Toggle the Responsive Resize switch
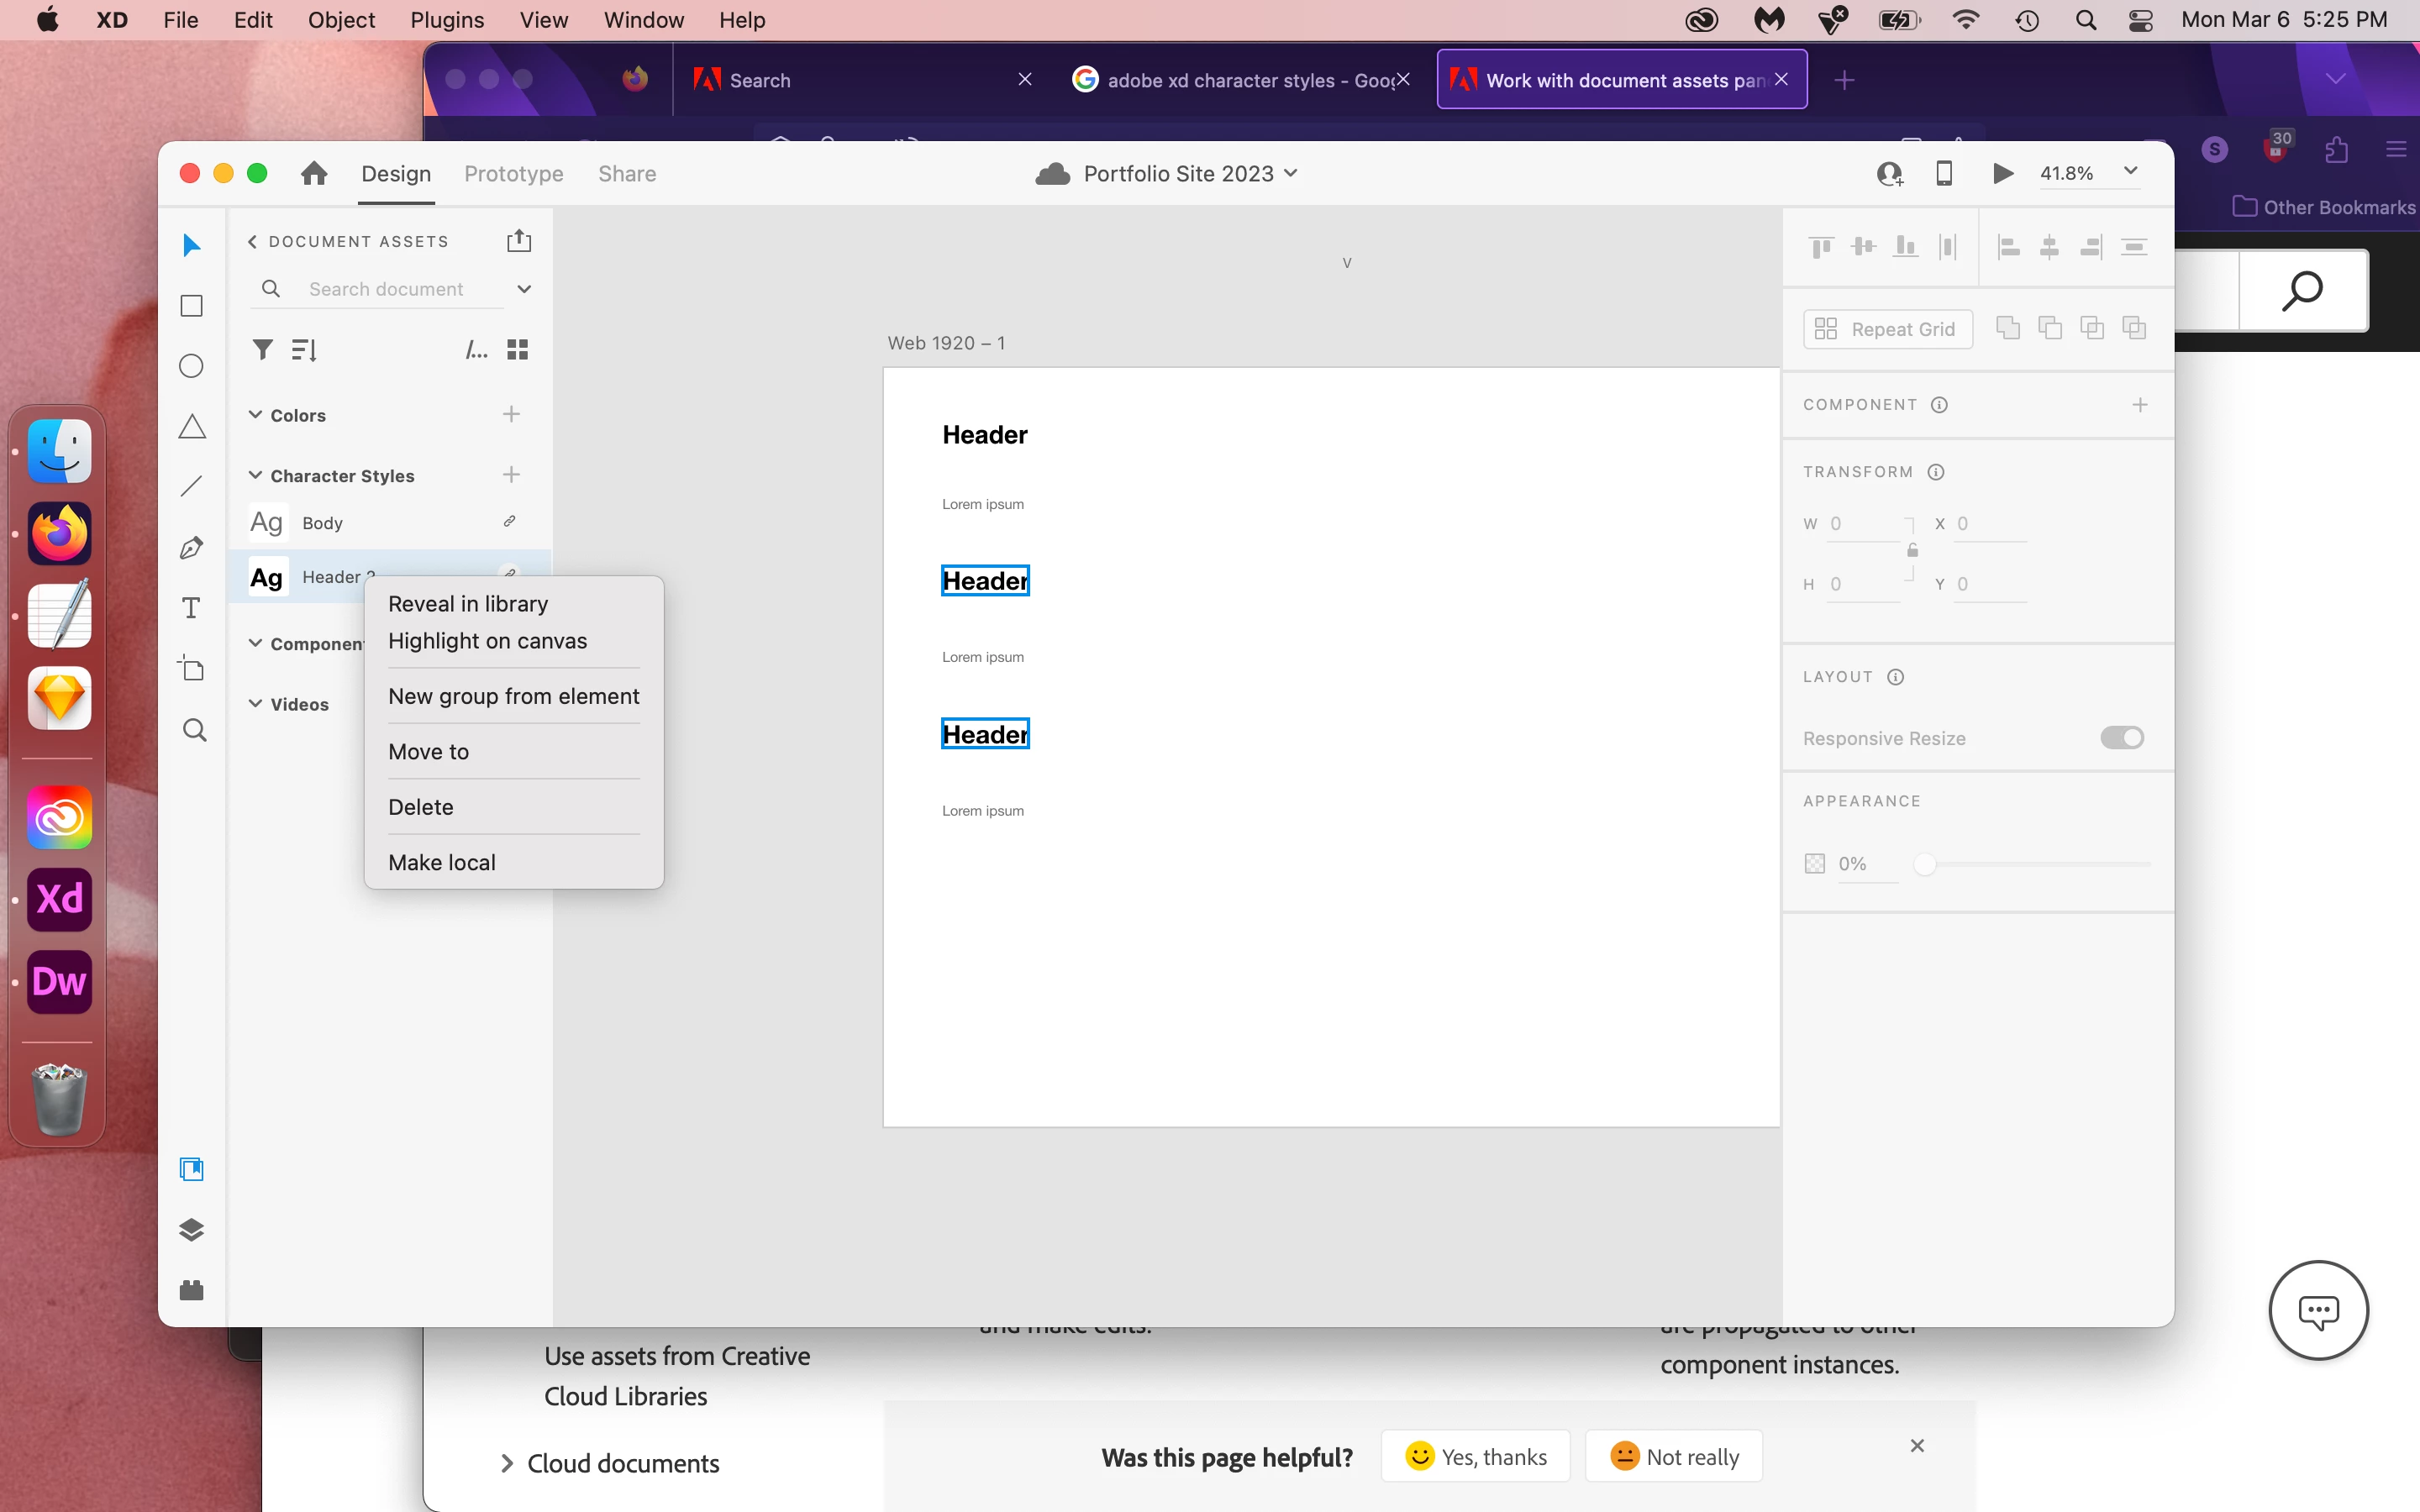Image resolution: width=2420 pixels, height=1512 pixels. pos(2122,738)
